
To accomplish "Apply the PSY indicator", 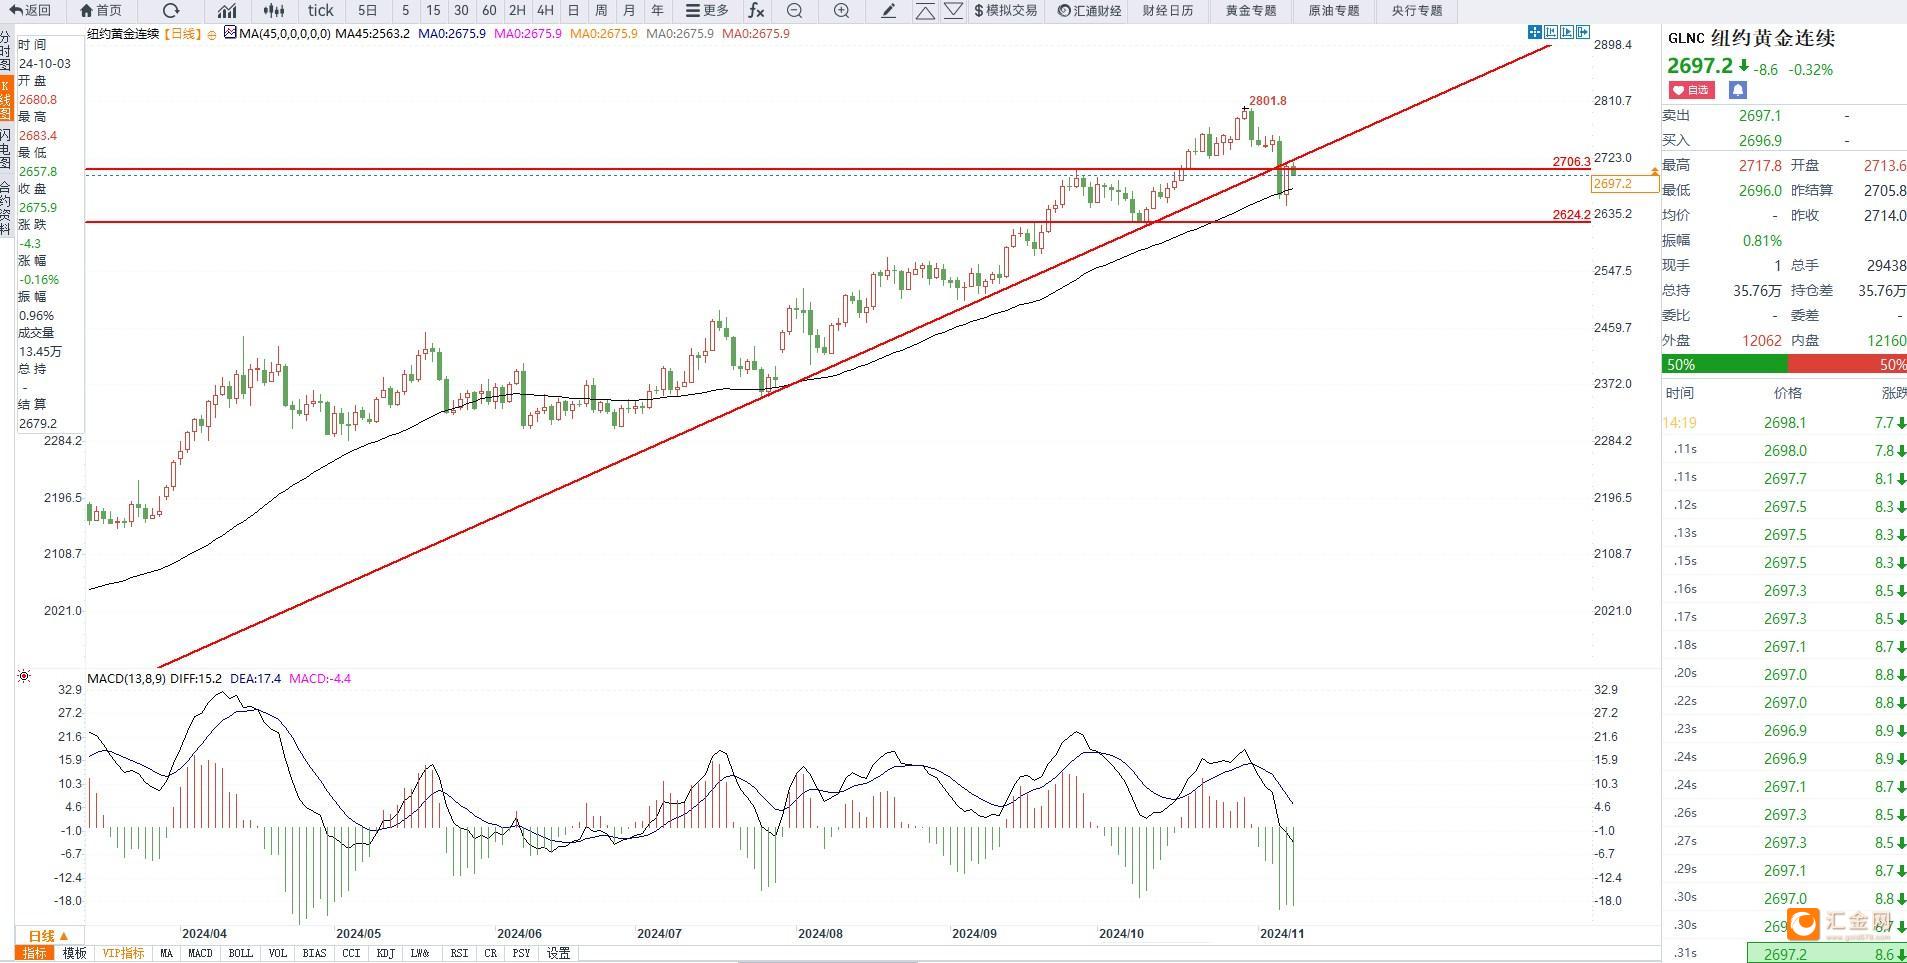I will 521,954.
